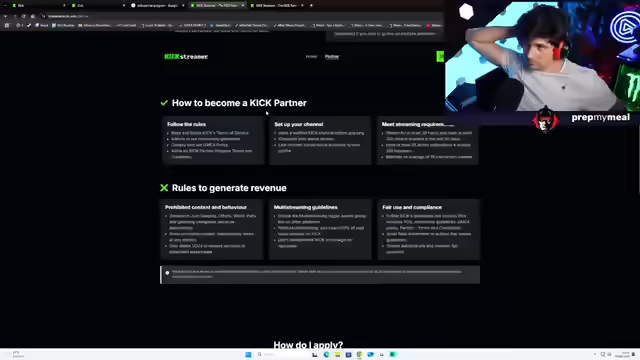Reload the current browser page
640x360 pixels.
pyautogui.click(x=23, y=16)
